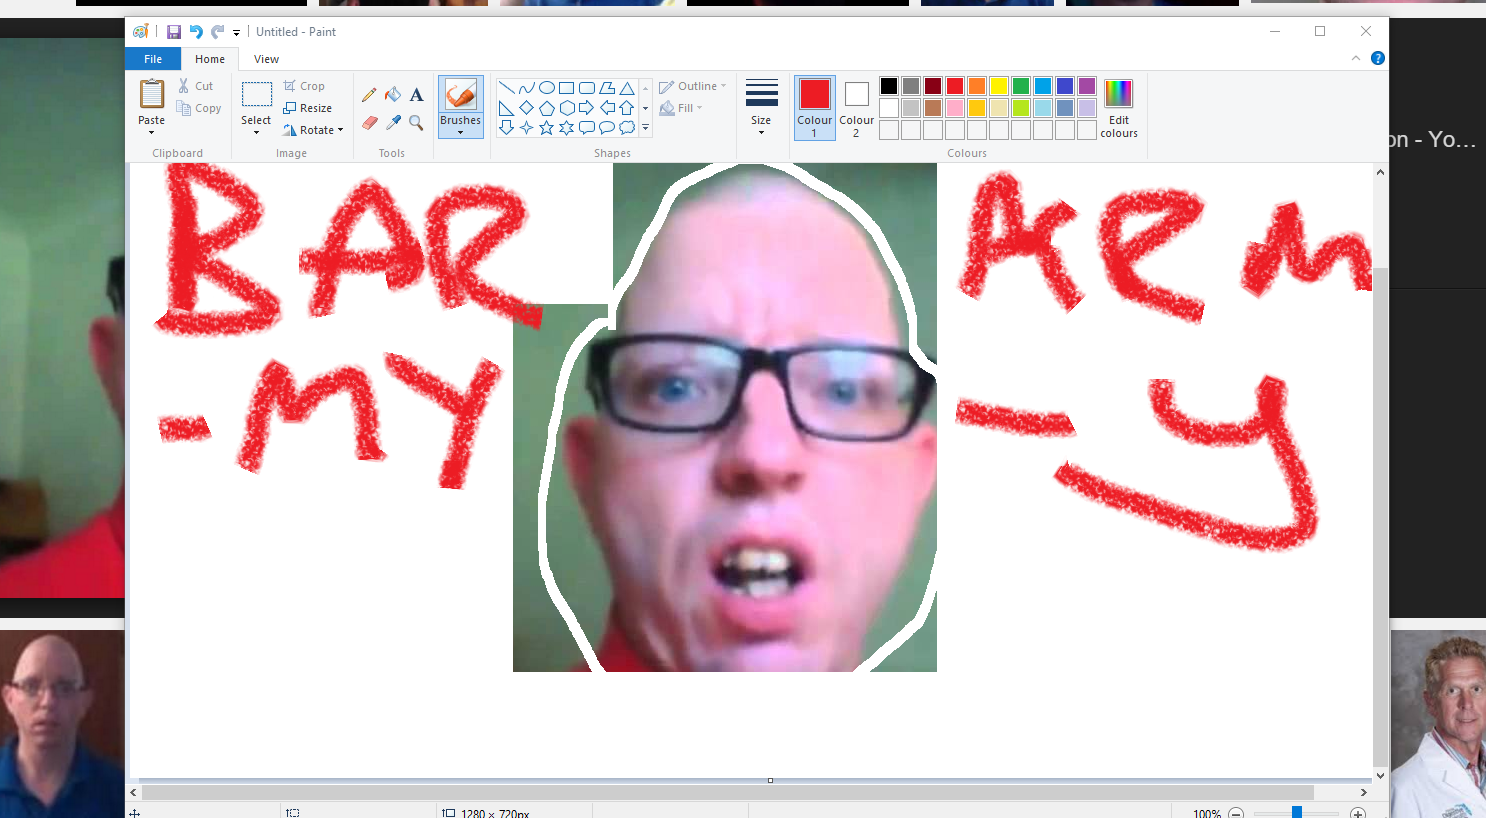Select Colour 1 swatch
Viewport: 1486px width, 818px height.
[815, 107]
